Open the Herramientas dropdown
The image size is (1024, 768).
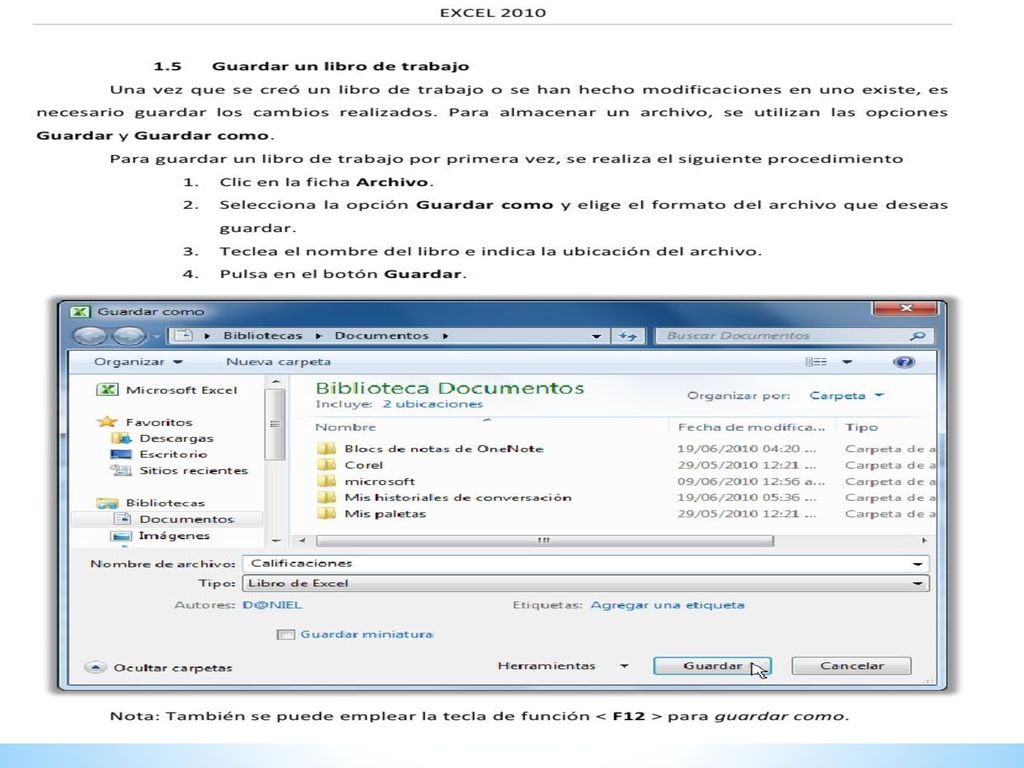(x=563, y=666)
